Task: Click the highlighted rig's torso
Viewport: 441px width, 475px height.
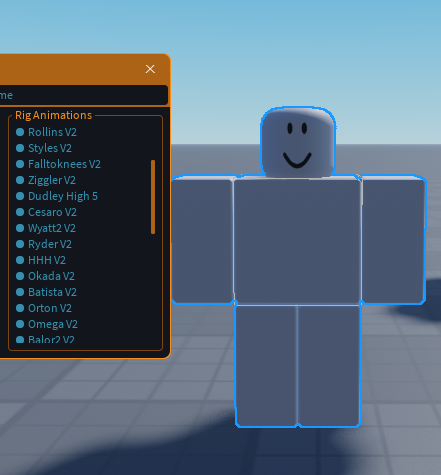Action: coord(297,241)
